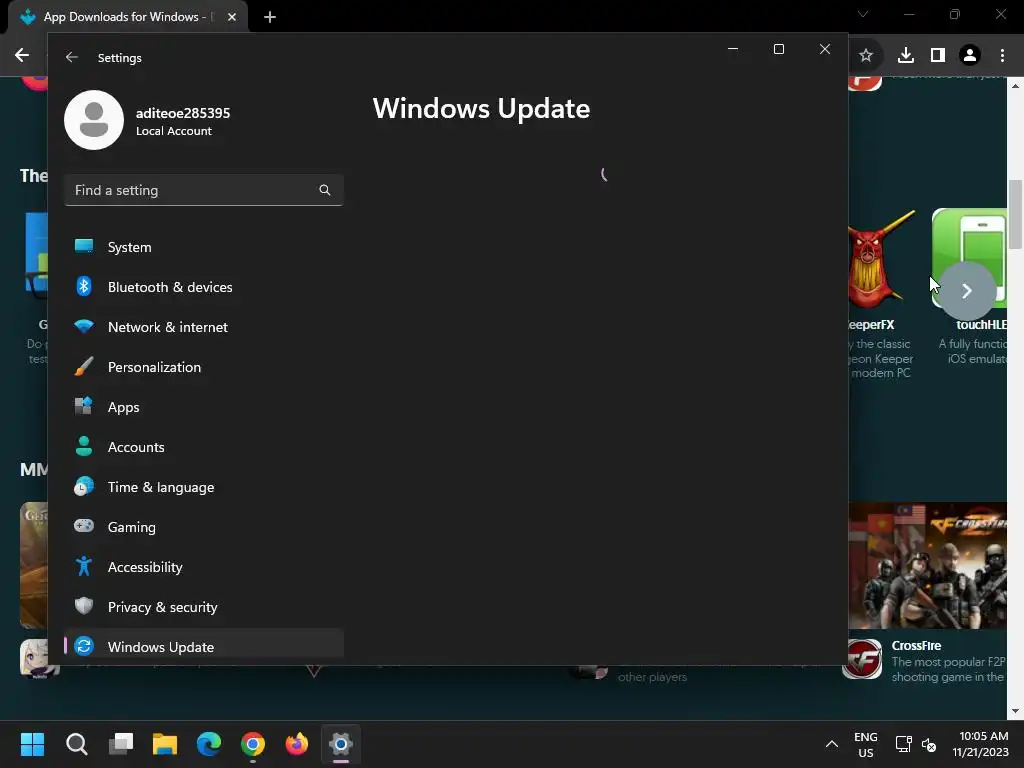Click scrollbar down arrow in browser
1024x768 pixels.
coord(1015,711)
